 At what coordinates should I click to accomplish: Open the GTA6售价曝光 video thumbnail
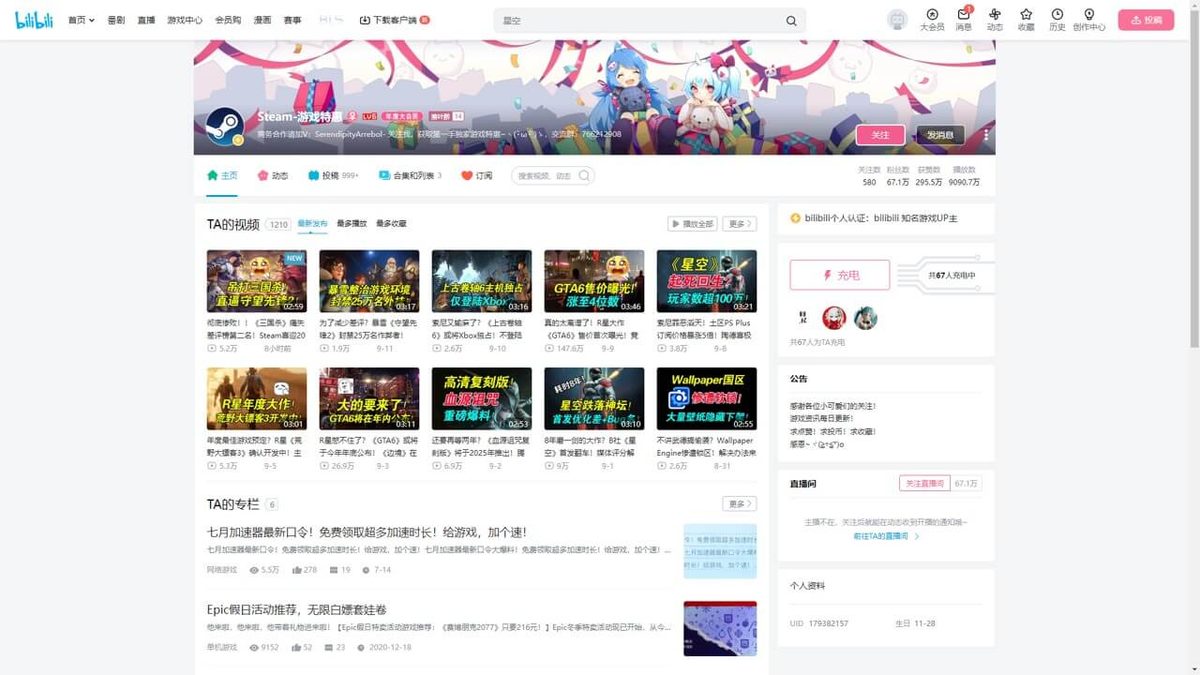coord(594,281)
